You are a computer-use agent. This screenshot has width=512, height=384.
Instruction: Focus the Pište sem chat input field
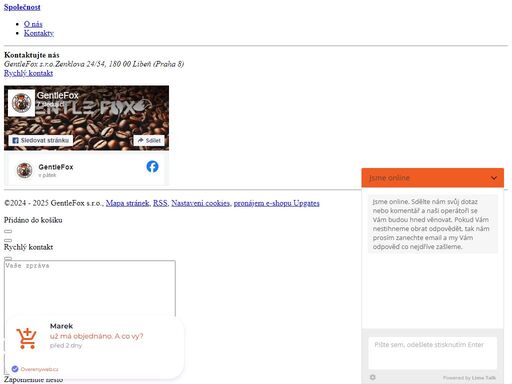click(x=432, y=353)
